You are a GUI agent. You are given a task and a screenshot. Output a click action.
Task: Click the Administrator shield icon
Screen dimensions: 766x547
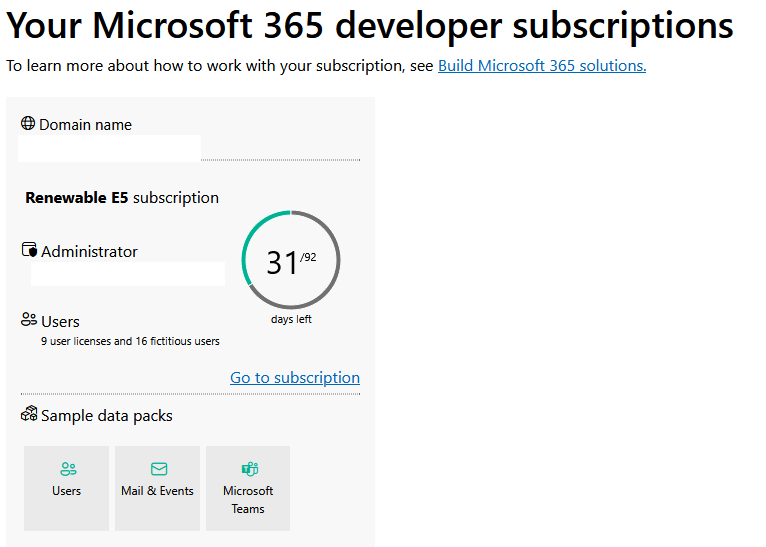(29, 250)
